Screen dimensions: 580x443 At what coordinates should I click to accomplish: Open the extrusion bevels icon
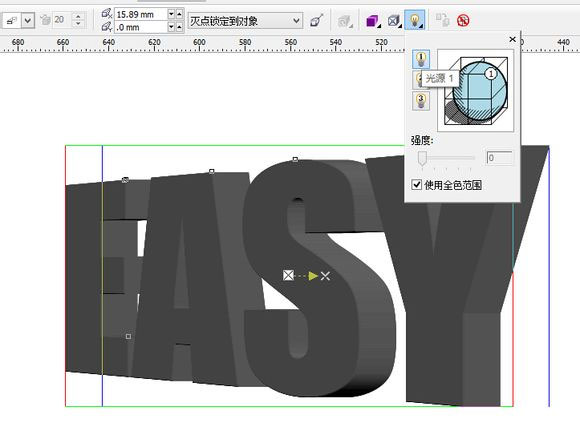[x=394, y=21]
